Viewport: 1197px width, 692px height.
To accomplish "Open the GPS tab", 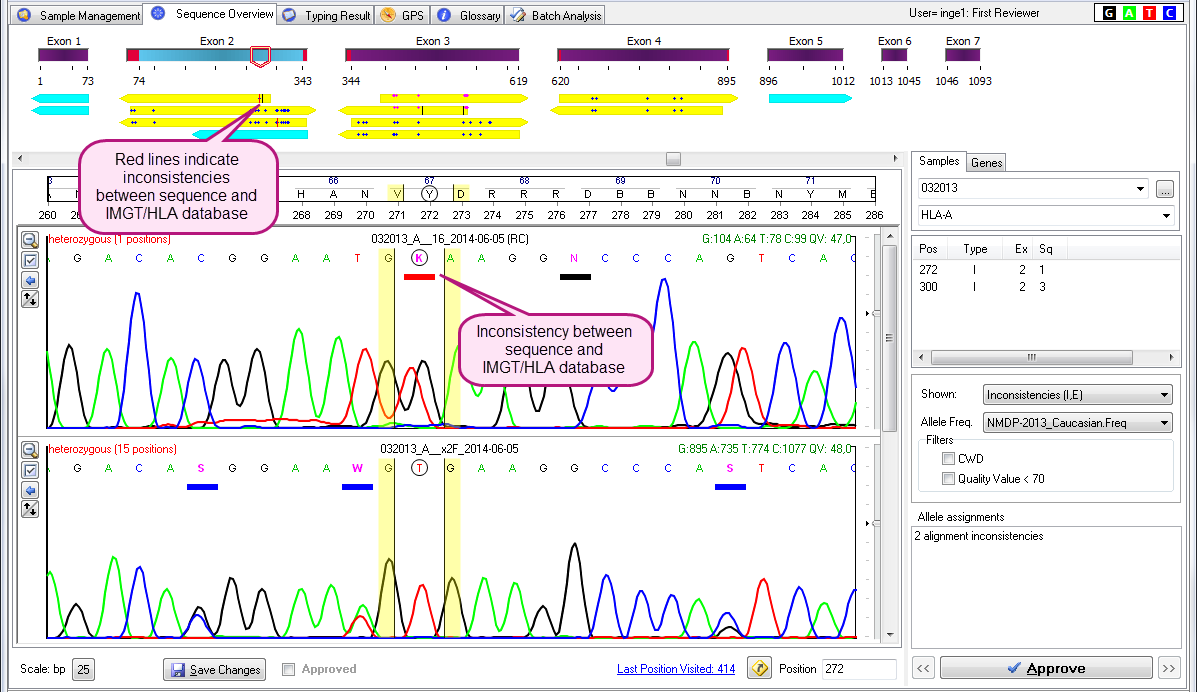I will [402, 15].
